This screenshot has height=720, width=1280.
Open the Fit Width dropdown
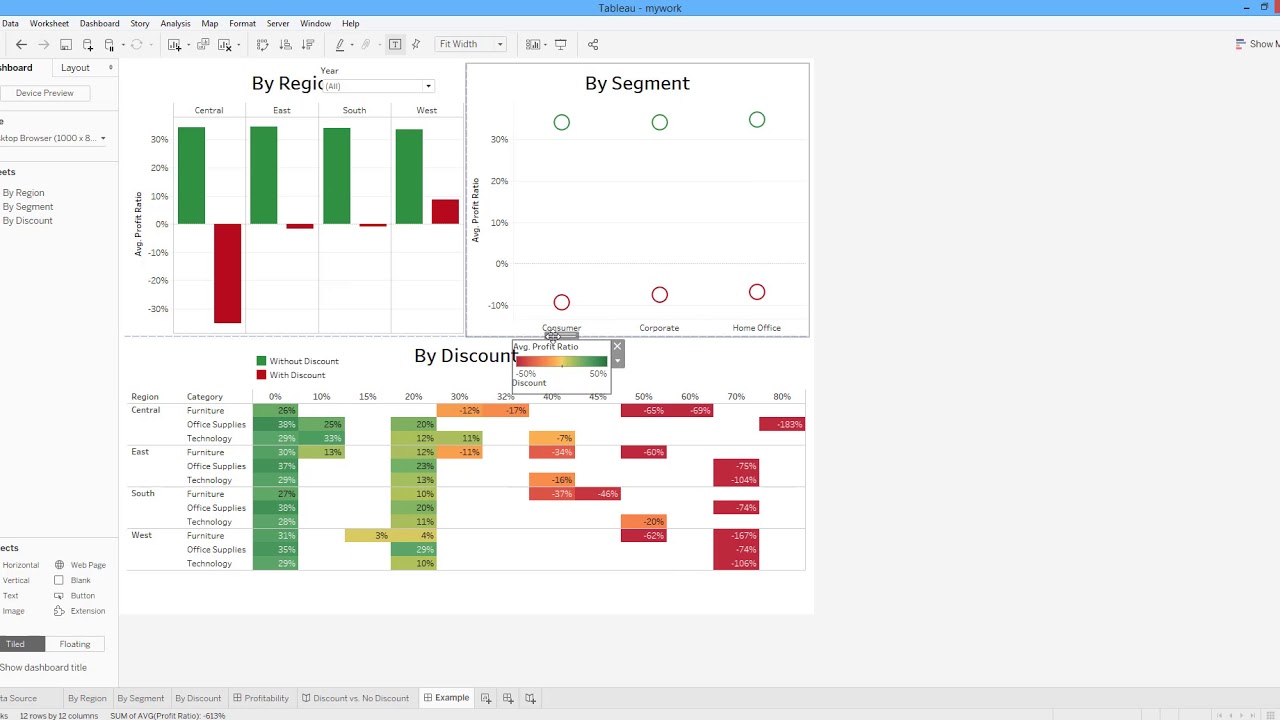tap(471, 44)
